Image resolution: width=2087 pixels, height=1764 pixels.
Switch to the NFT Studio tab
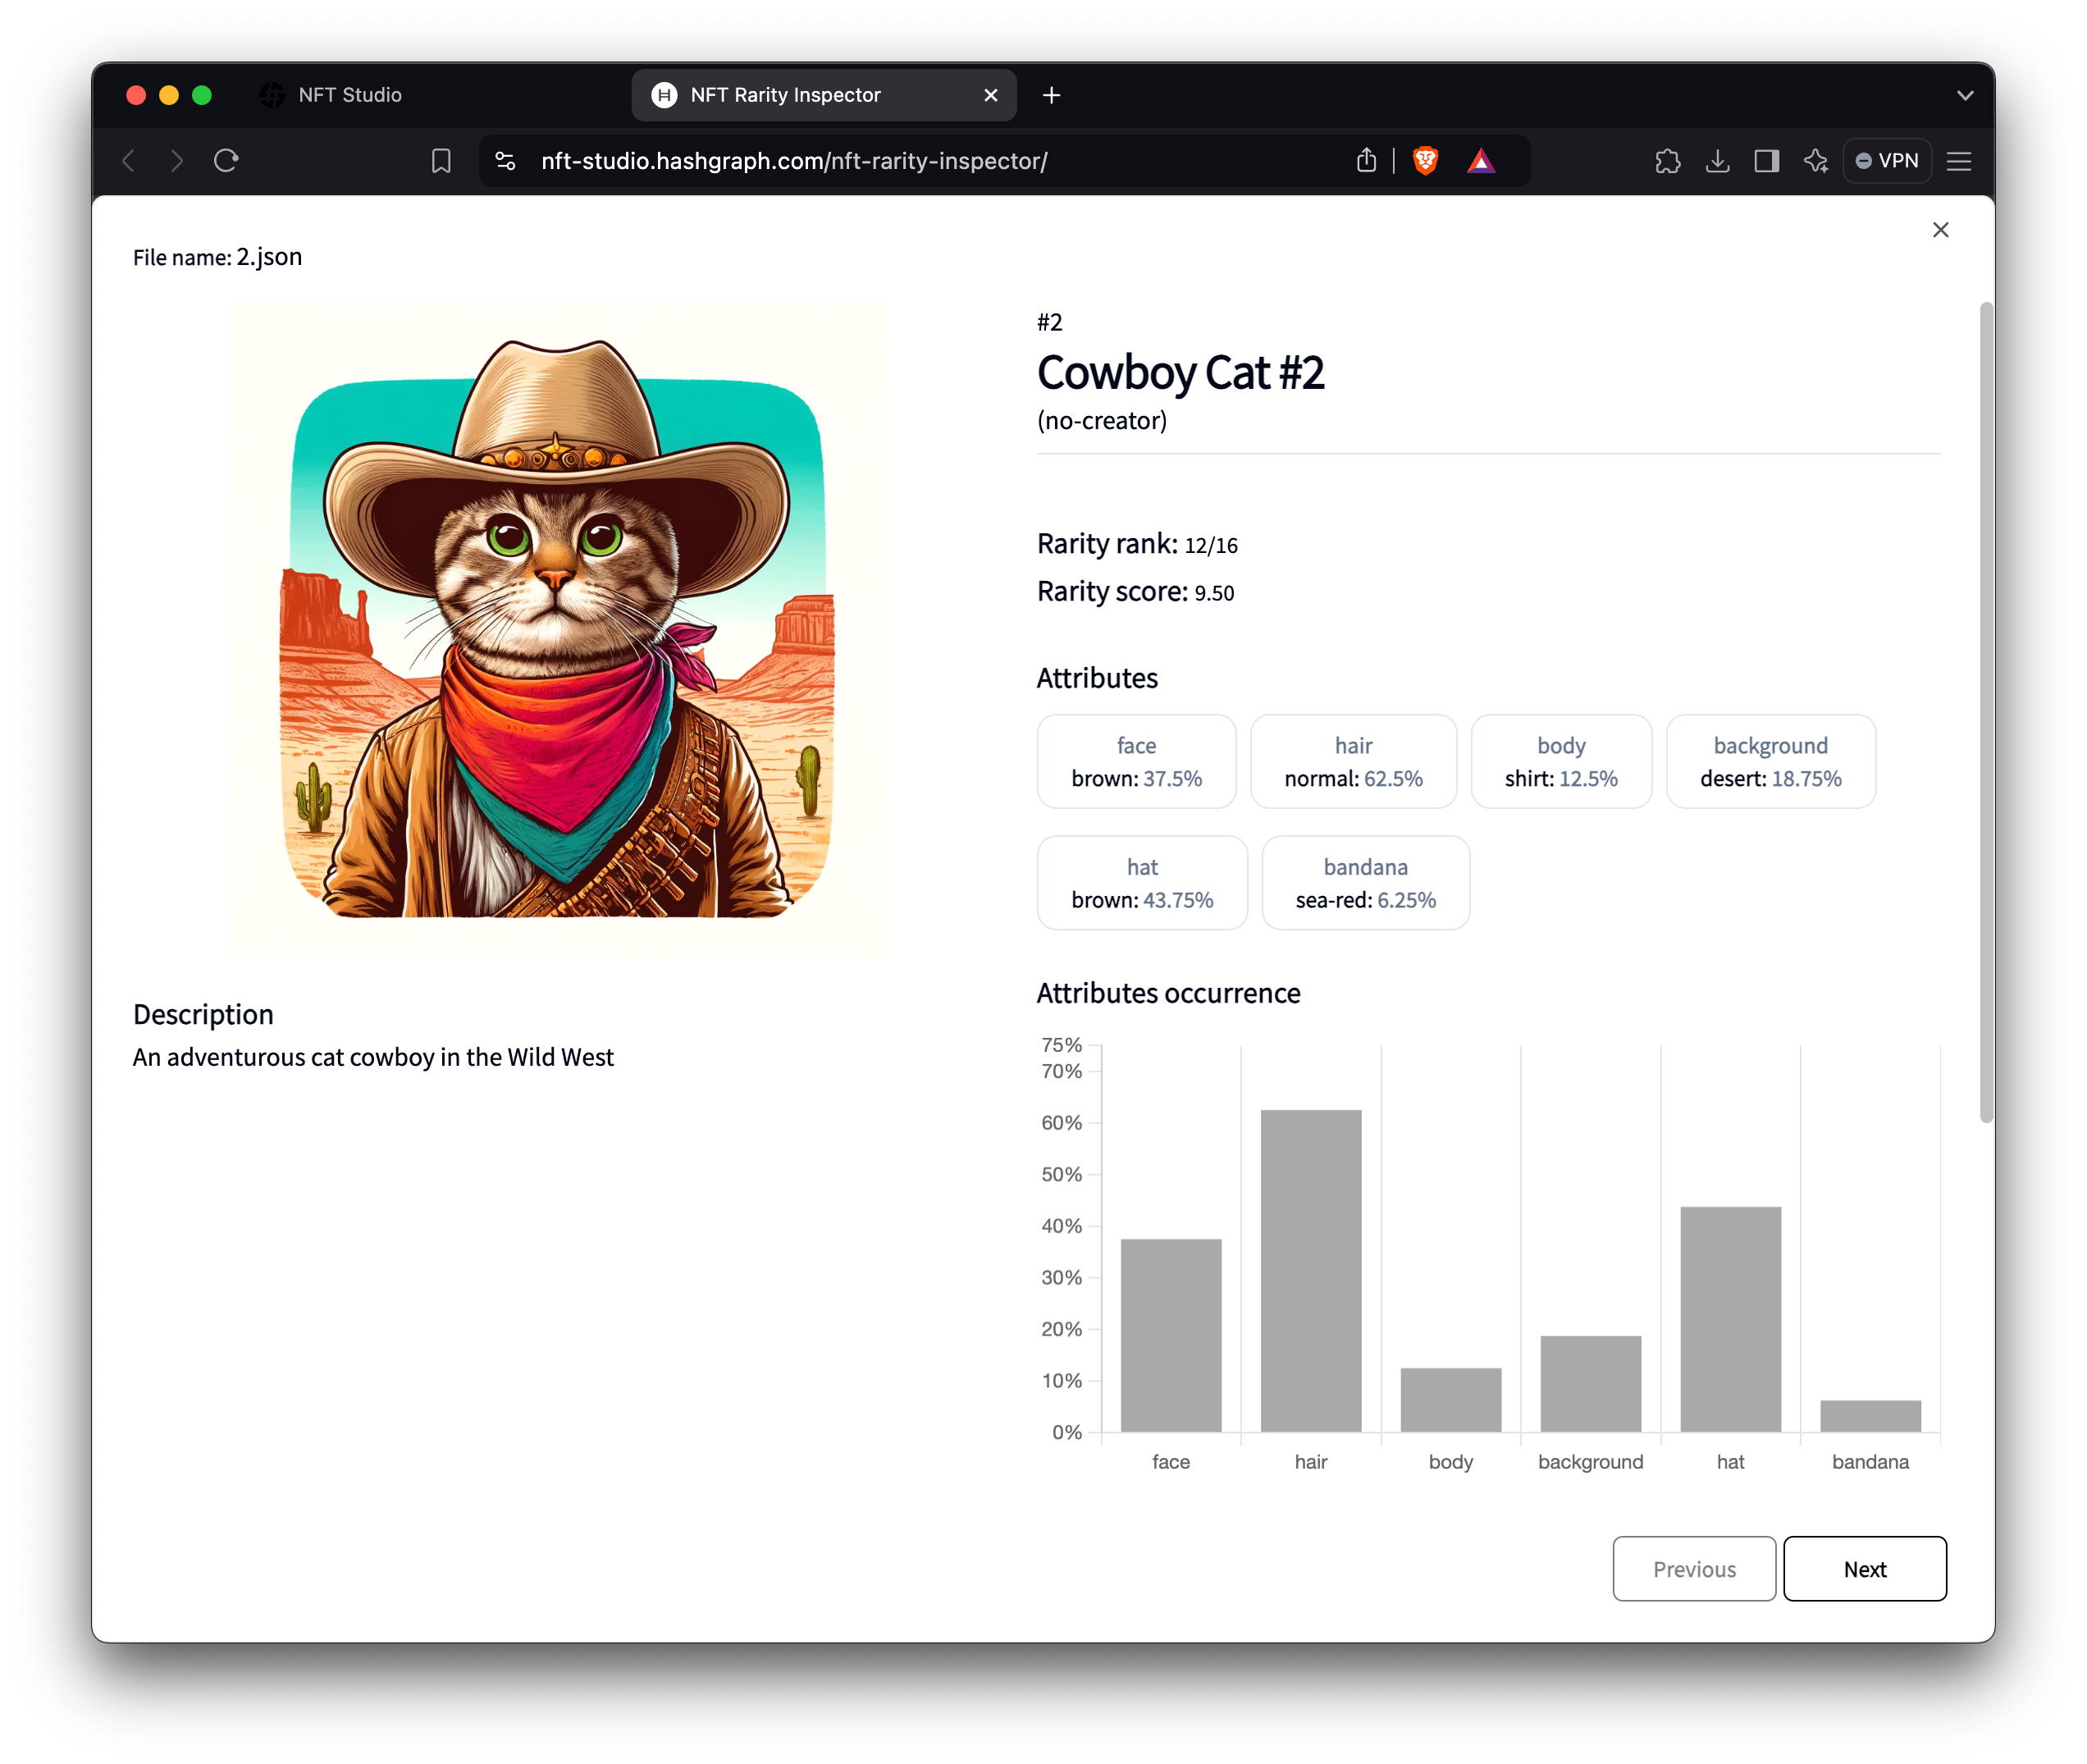click(x=349, y=95)
